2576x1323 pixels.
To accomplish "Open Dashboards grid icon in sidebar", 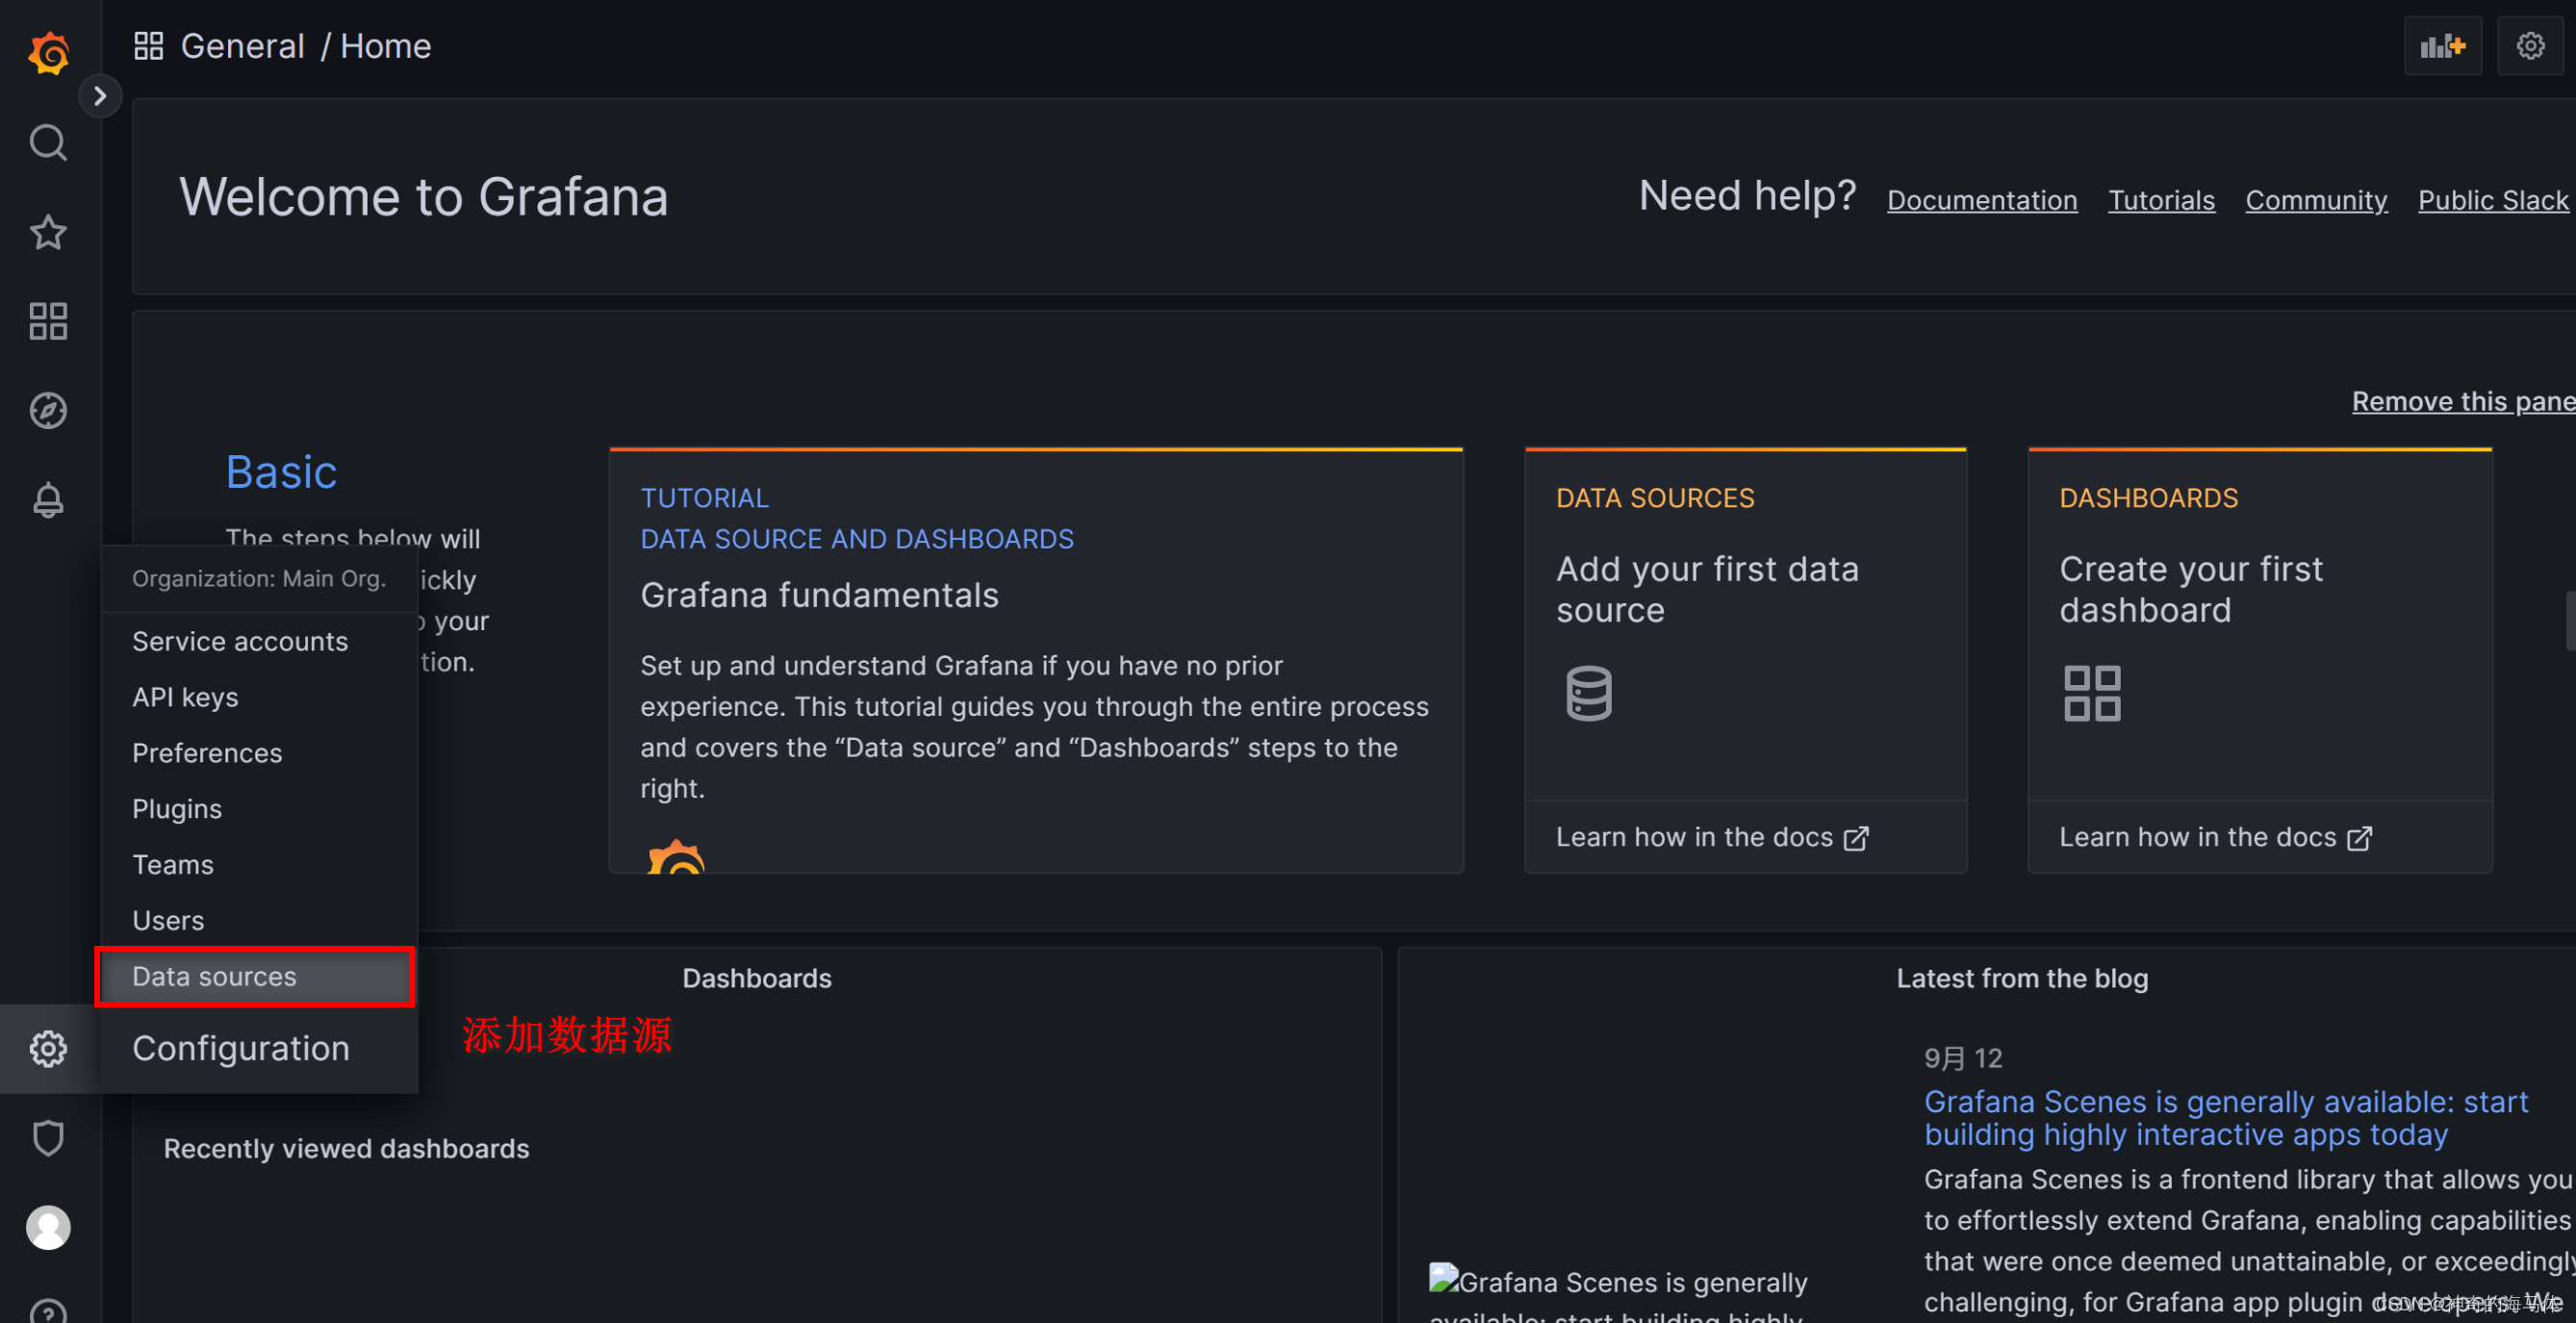I will [48, 321].
